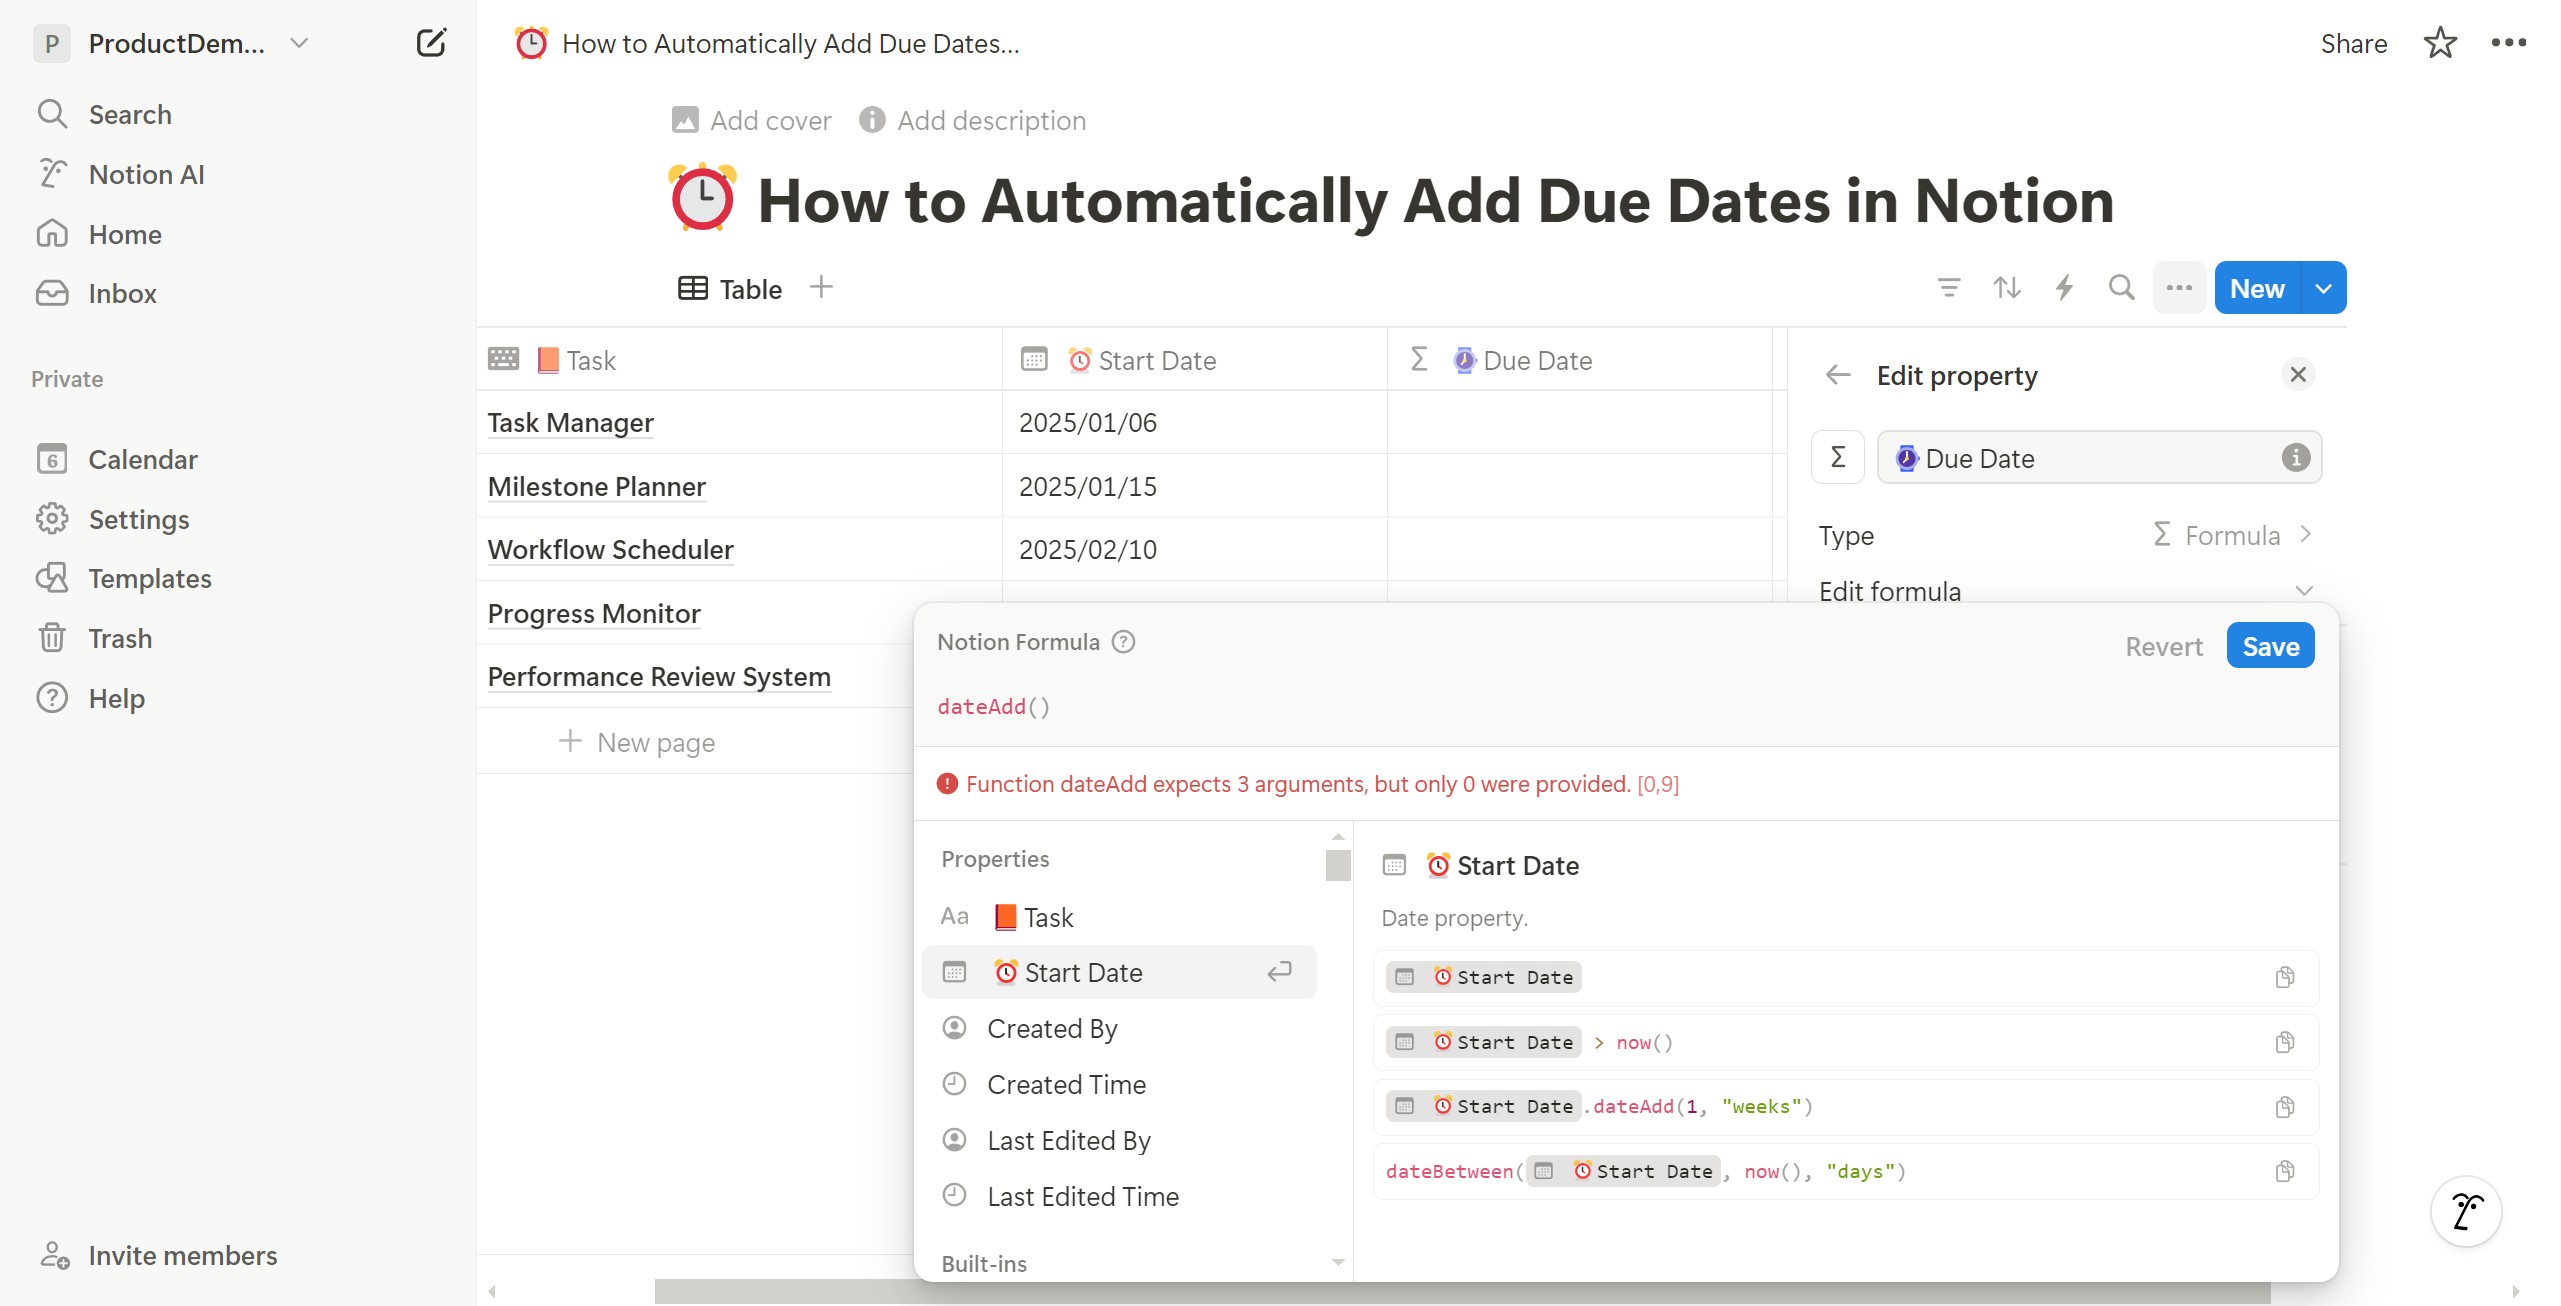Open the database view options ellipsis
The height and width of the screenshot is (1306, 2561).
2179,288
